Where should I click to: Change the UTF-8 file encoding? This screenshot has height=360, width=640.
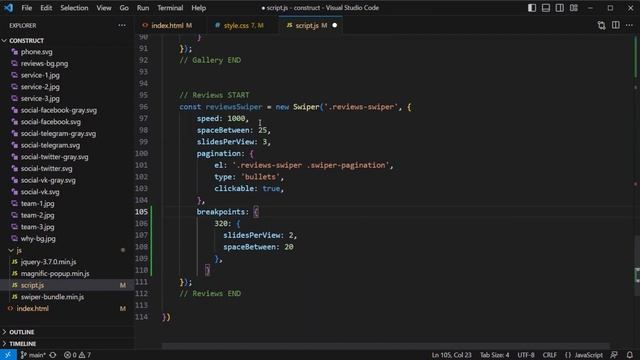(x=526, y=355)
